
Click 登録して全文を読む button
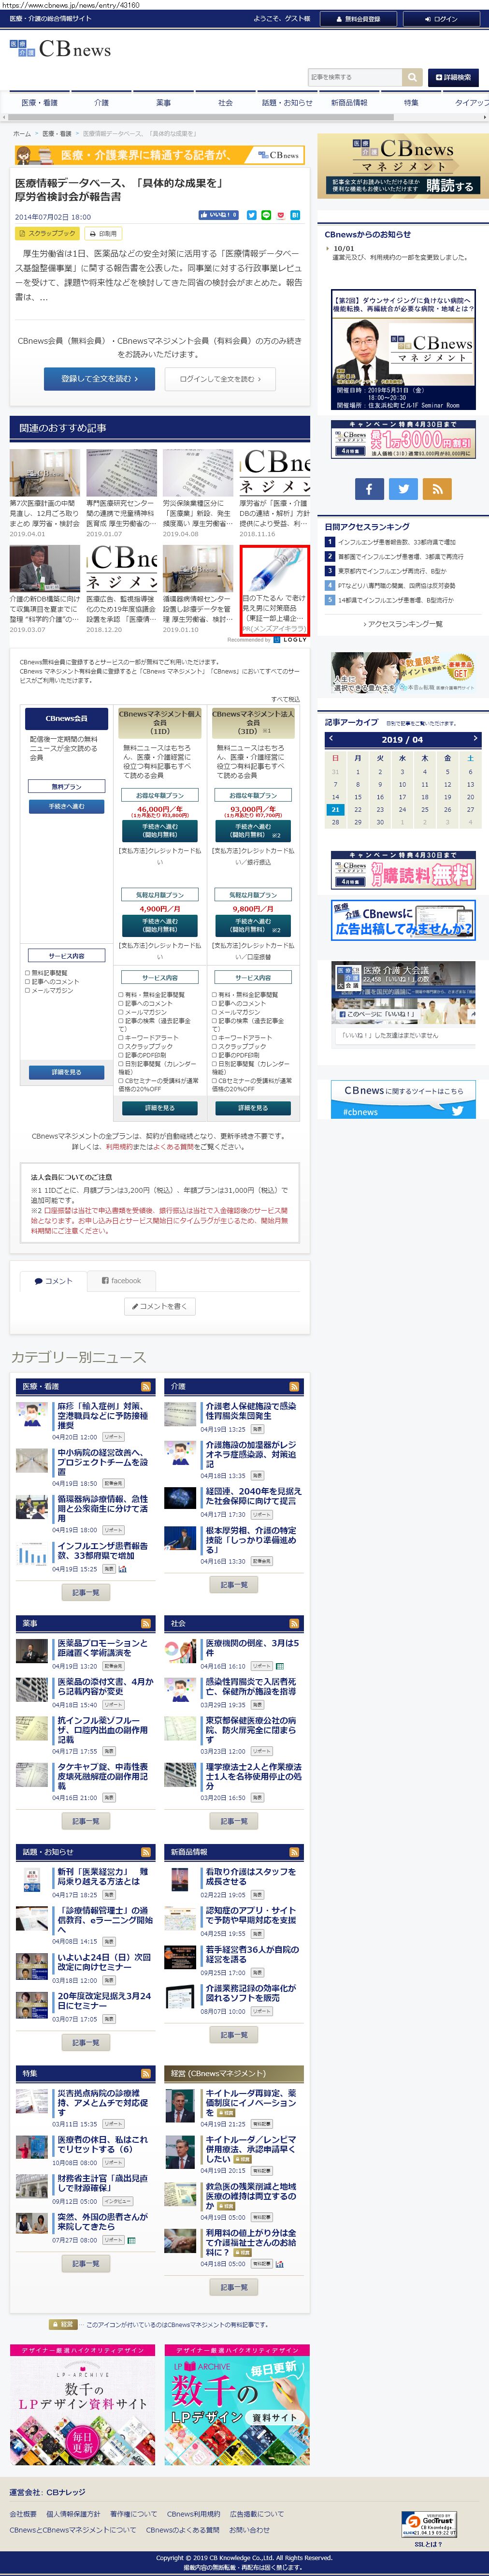[x=98, y=379]
